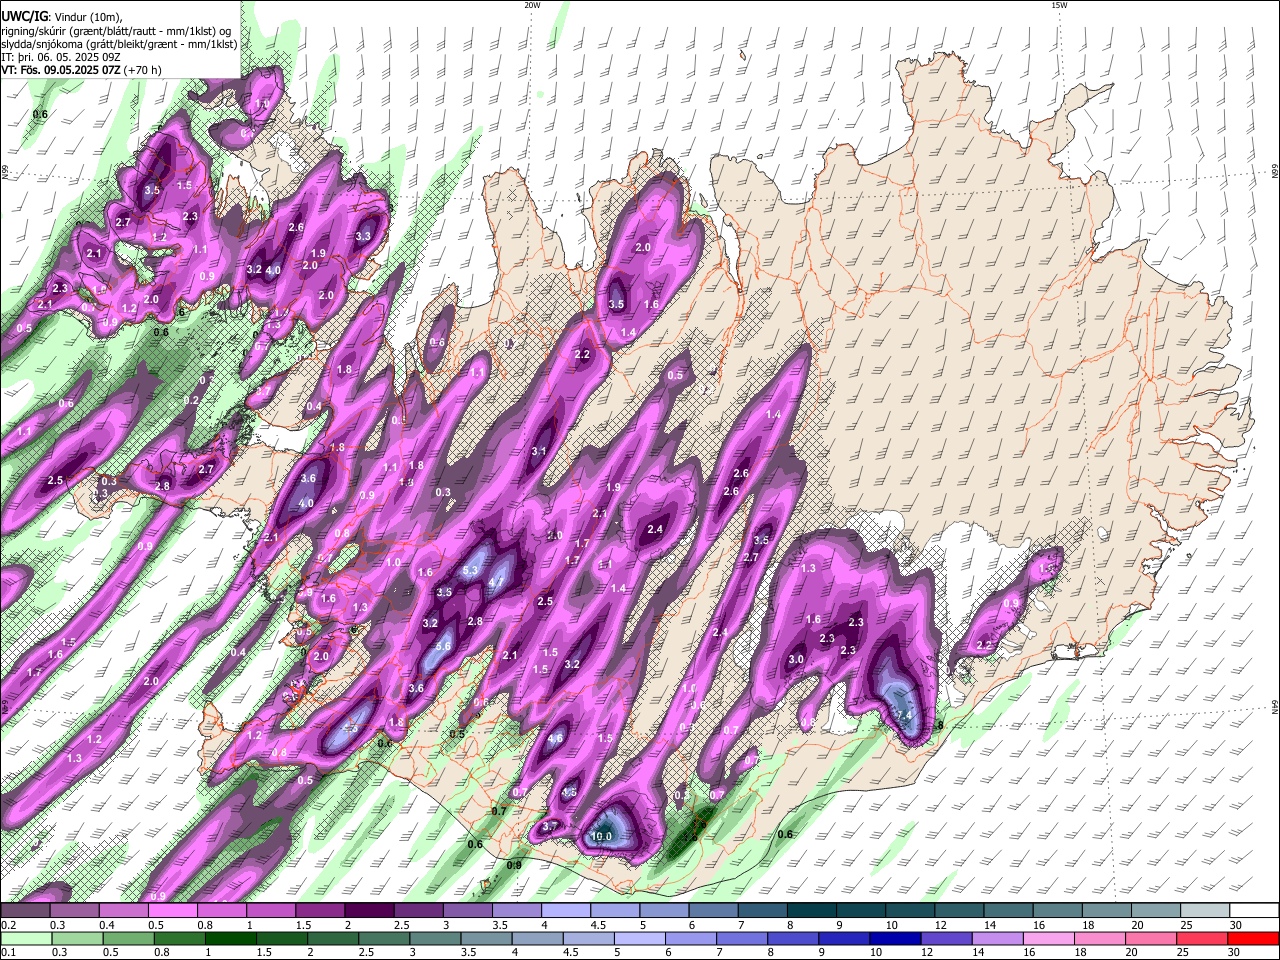Pick upper snow legend swatch labeled 10

910,911
